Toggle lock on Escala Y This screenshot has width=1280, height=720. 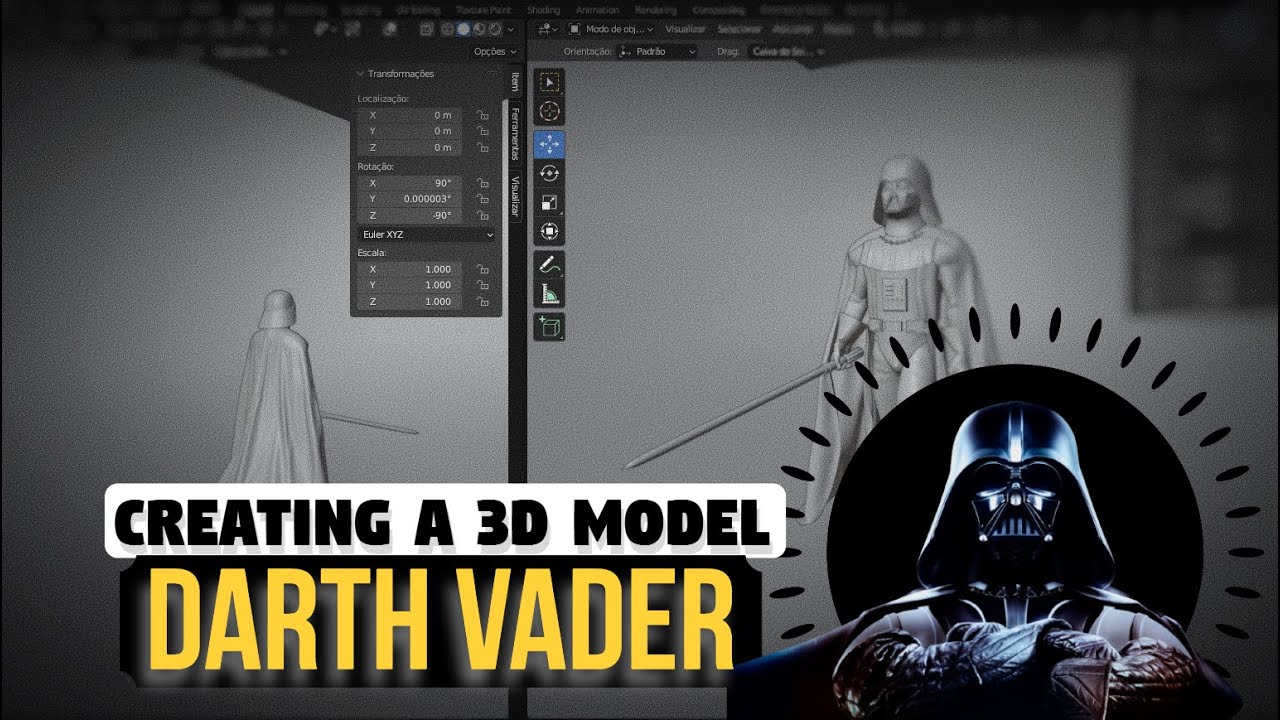(482, 285)
